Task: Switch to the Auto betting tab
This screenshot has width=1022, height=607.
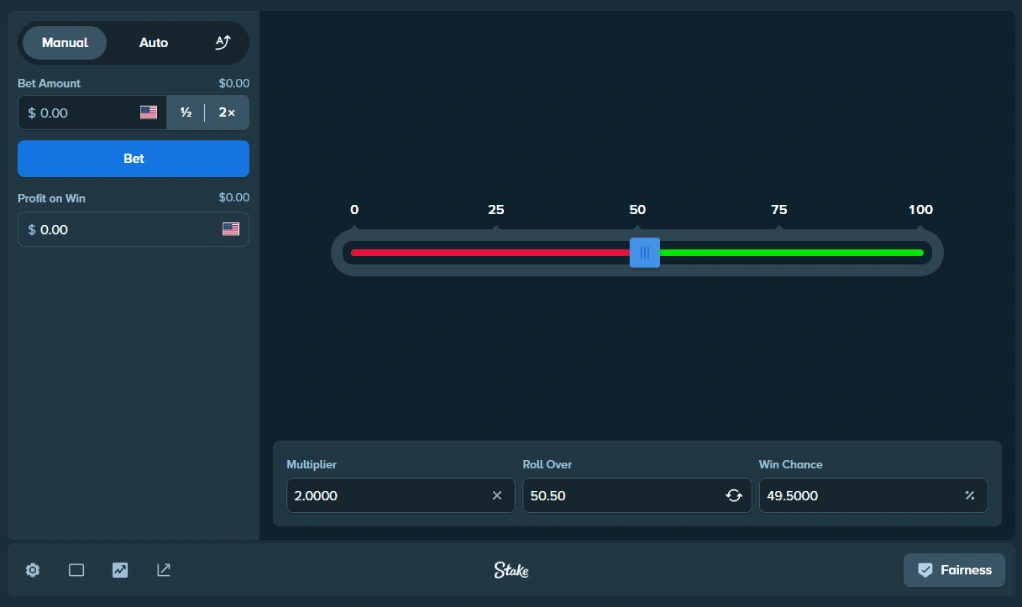Action: pos(153,43)
